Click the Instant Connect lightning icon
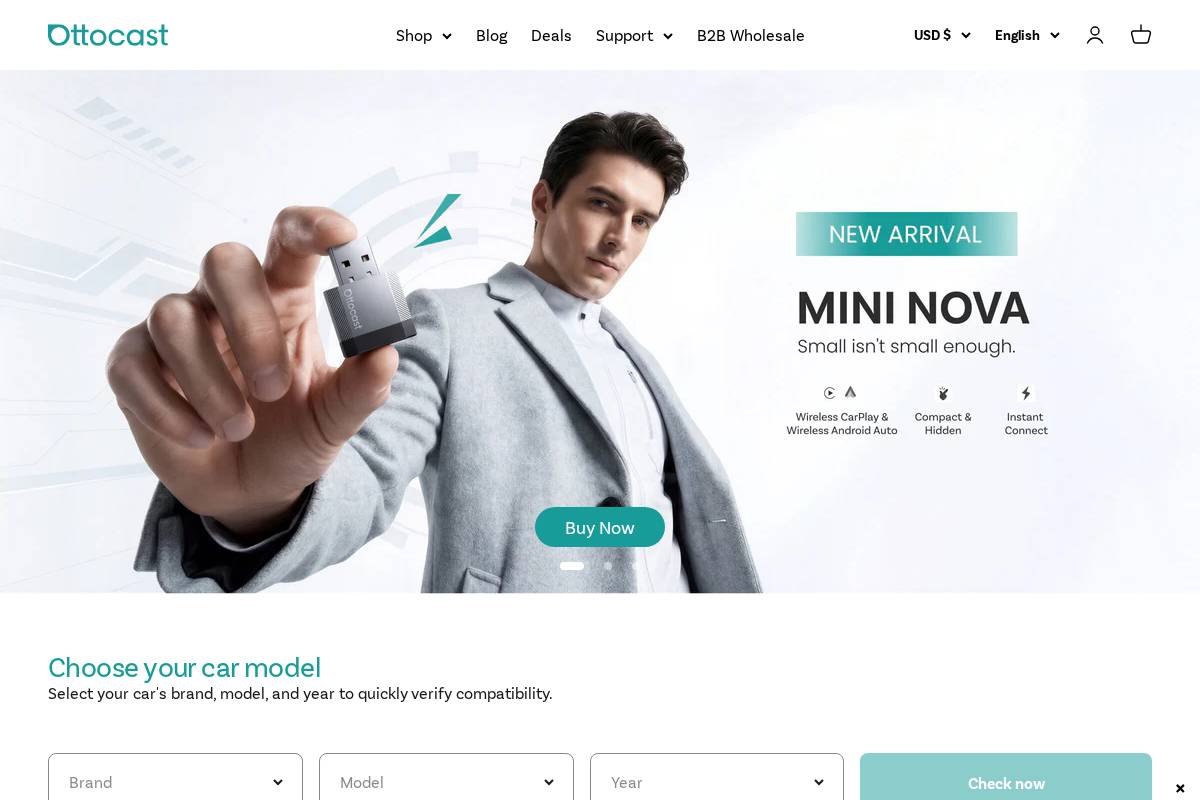This screenshot has height=800, width=1200. [x=1026, y=393]
